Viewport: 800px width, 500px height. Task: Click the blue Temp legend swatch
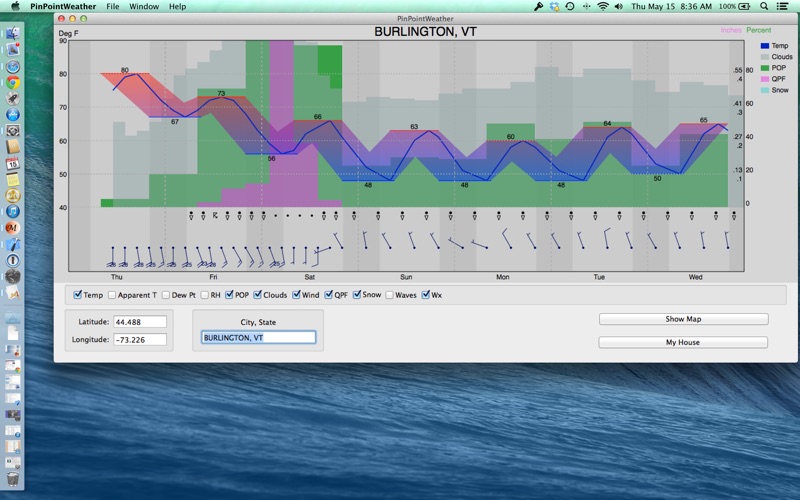764,46
